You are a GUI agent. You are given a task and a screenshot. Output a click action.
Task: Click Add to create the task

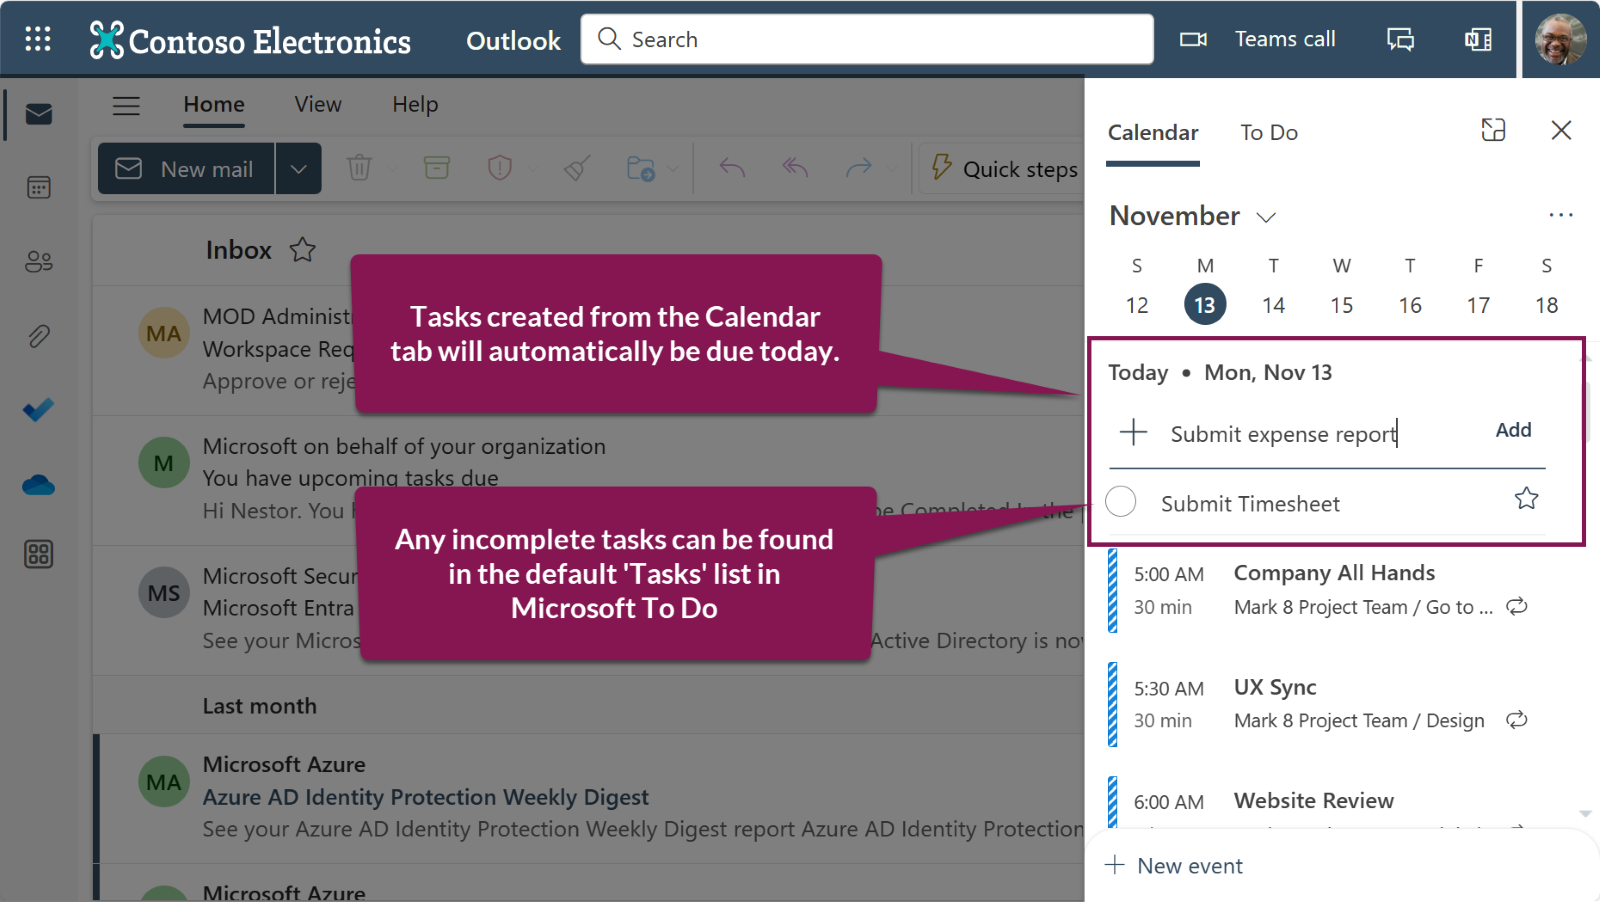pos(1512,430)
